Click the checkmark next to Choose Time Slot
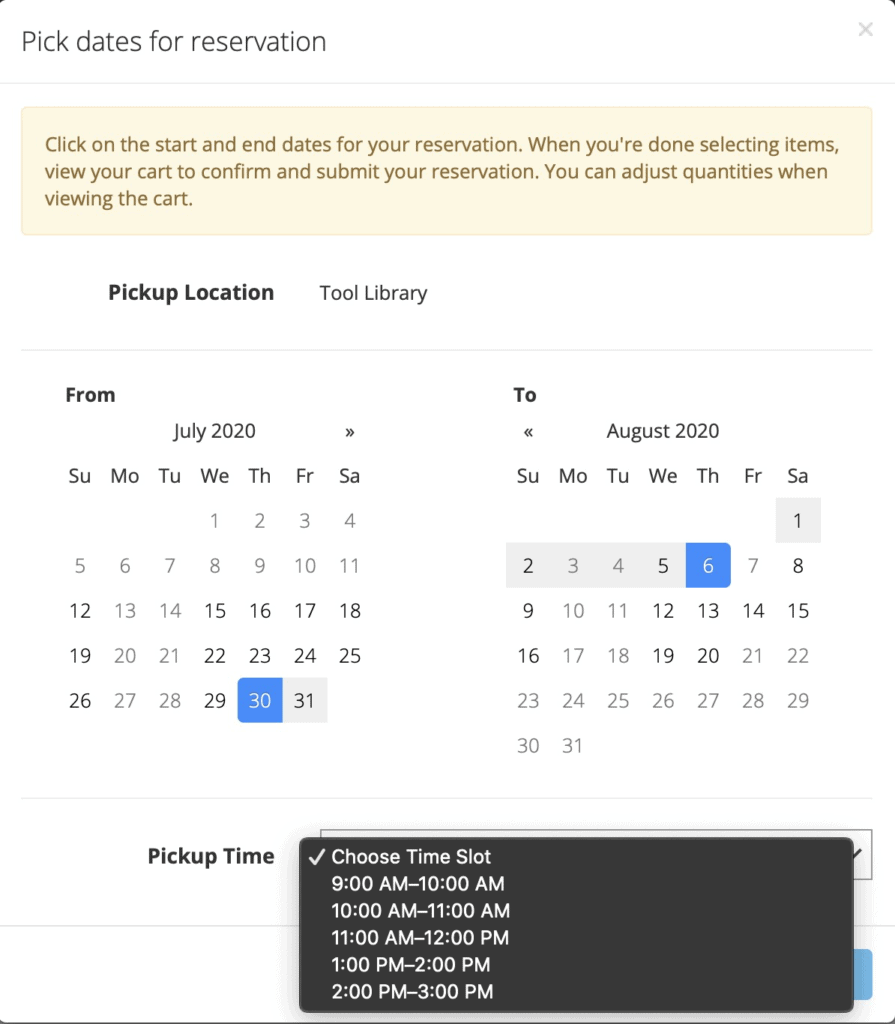The width and height of the screenshot is (895, 1024). click(318, 856)
